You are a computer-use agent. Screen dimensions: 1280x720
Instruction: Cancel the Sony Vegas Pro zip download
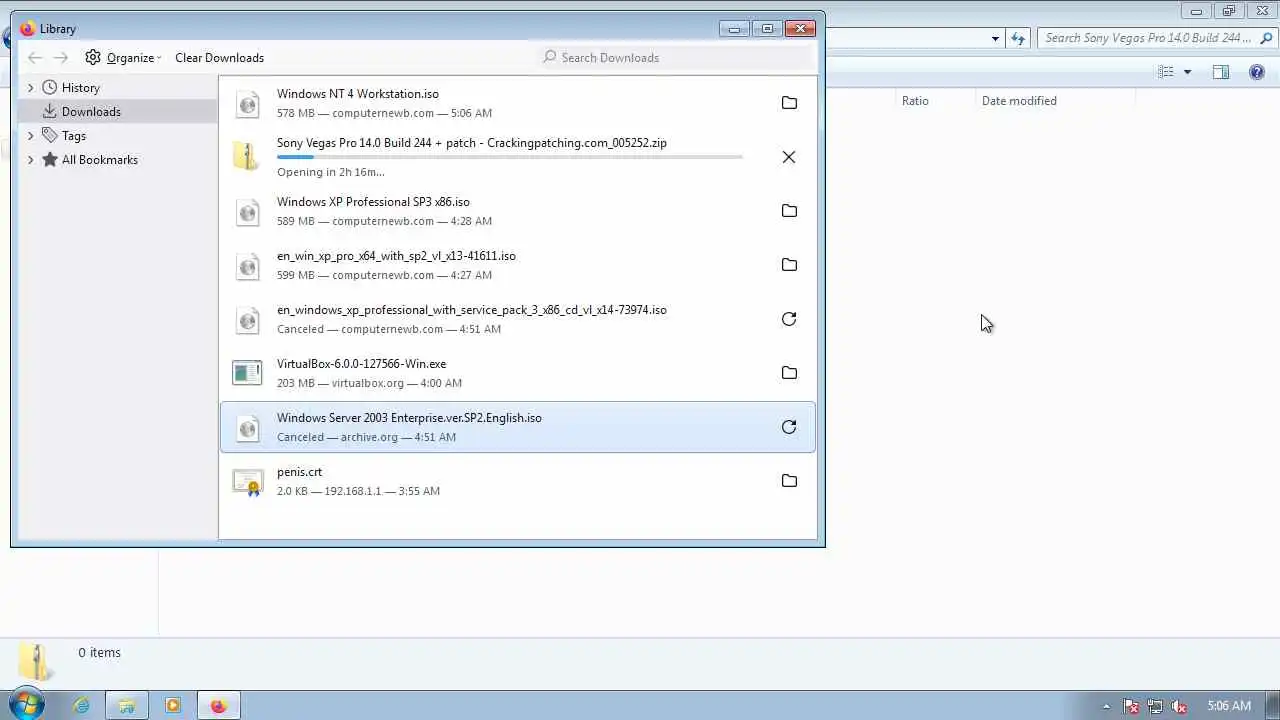[x=789, y=157]
